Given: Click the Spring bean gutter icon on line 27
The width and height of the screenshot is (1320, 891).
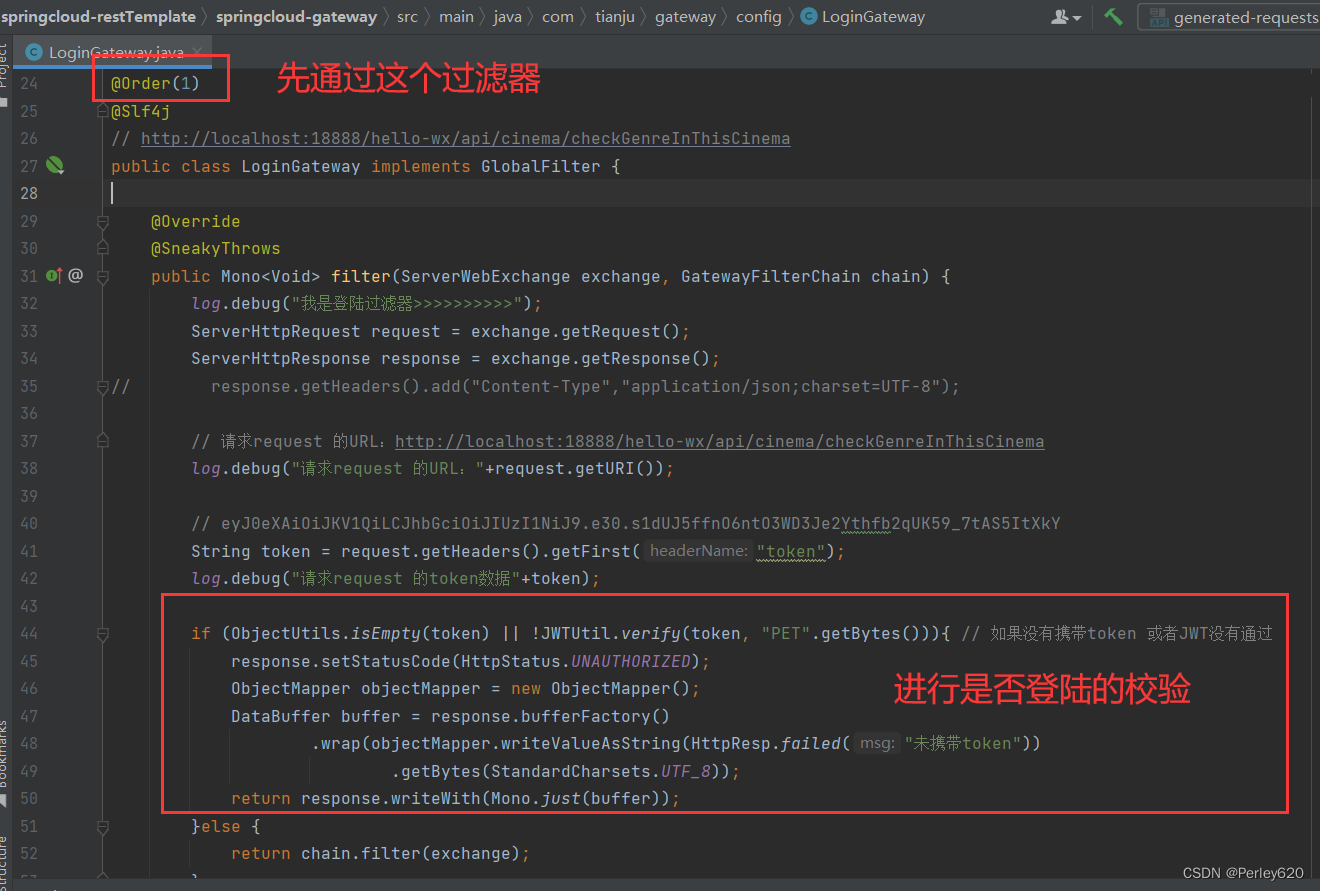Looking at the screenshot, I should pyautogui.click(x=56, y=166).
